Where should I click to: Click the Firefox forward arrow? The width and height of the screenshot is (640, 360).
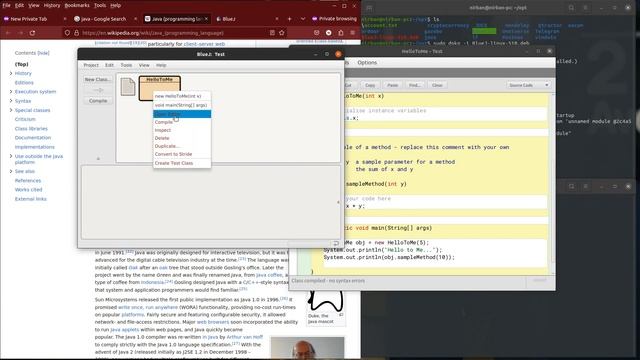[20, 33]
